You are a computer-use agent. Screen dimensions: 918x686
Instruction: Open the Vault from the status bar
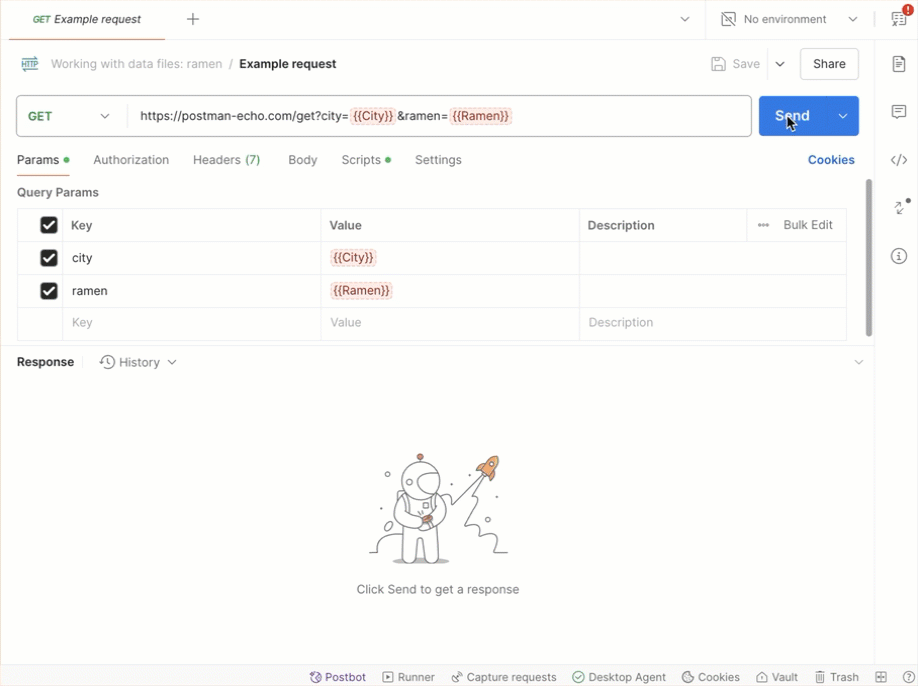[x=777, y=677]
